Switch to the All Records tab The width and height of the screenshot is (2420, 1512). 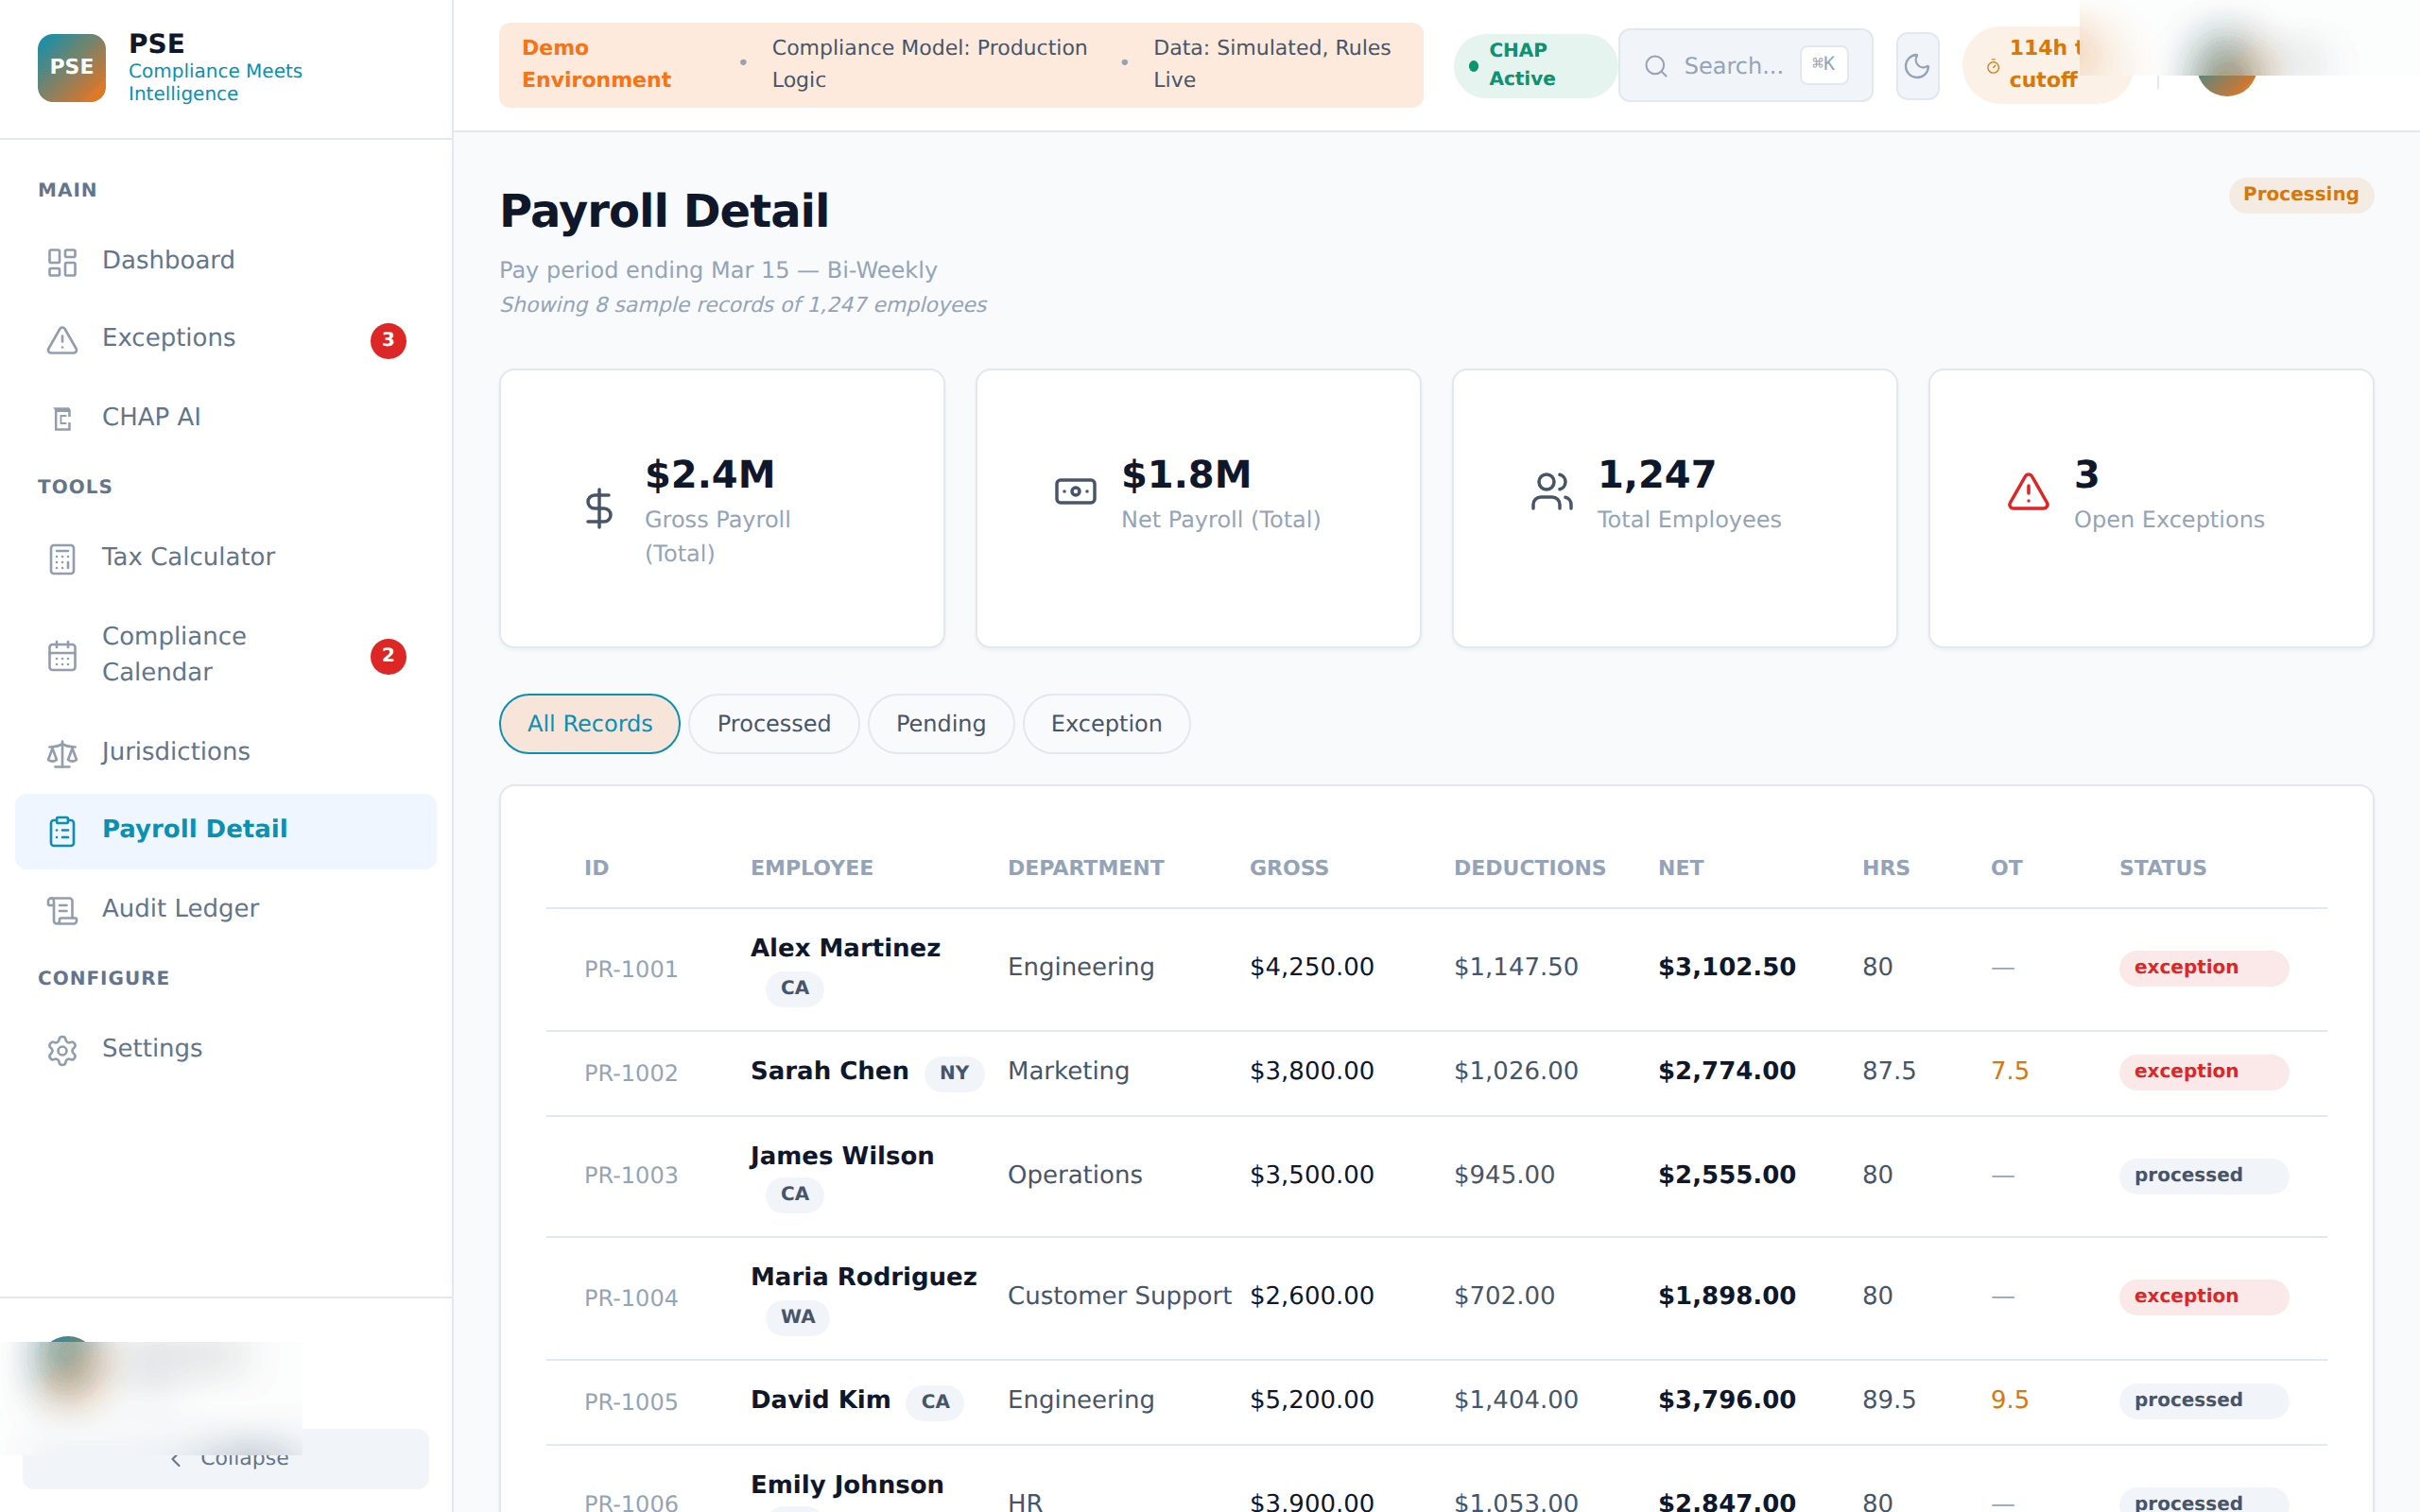point(589,723)
